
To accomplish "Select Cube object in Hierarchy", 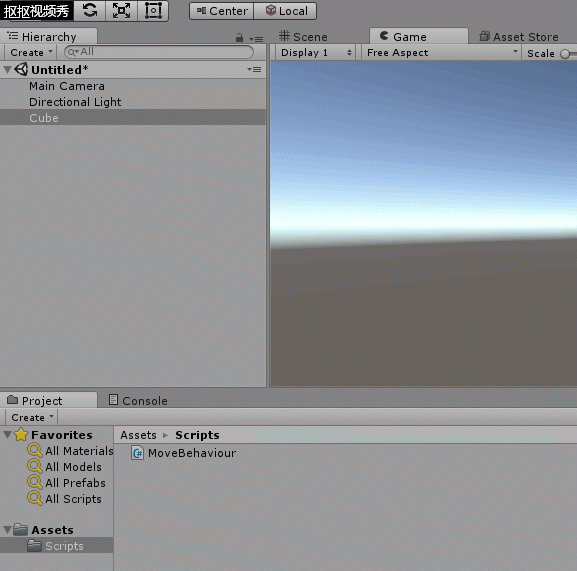I will point(133,118).
